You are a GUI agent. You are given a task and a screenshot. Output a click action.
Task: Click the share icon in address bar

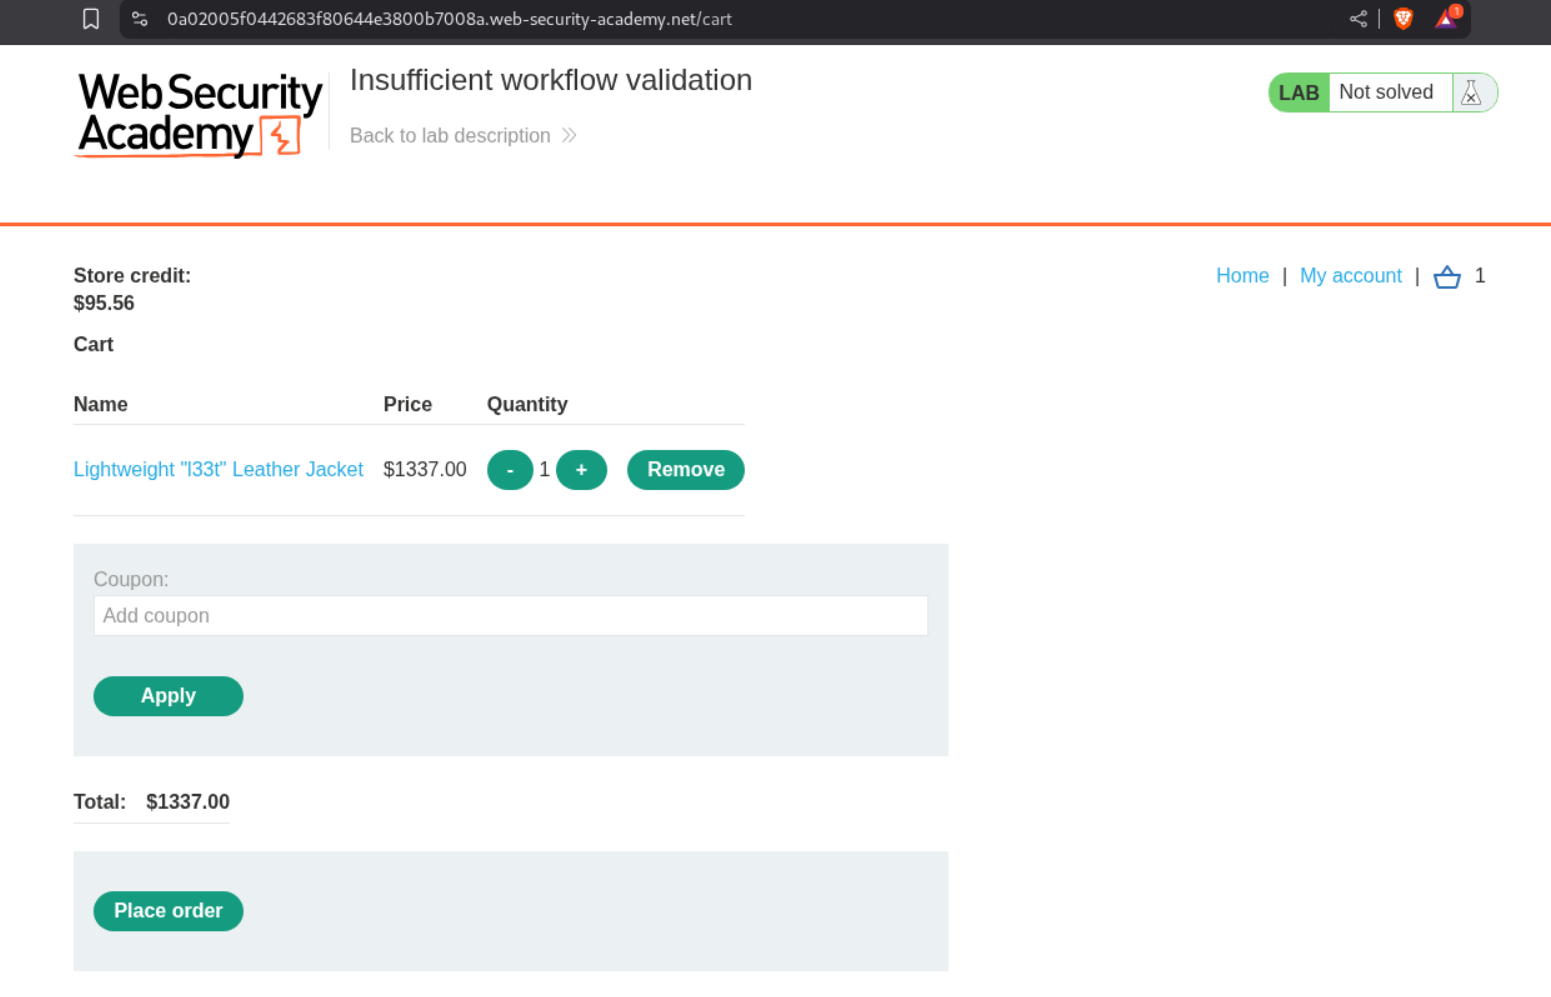pyautogui.click(x=1357, y=19)
